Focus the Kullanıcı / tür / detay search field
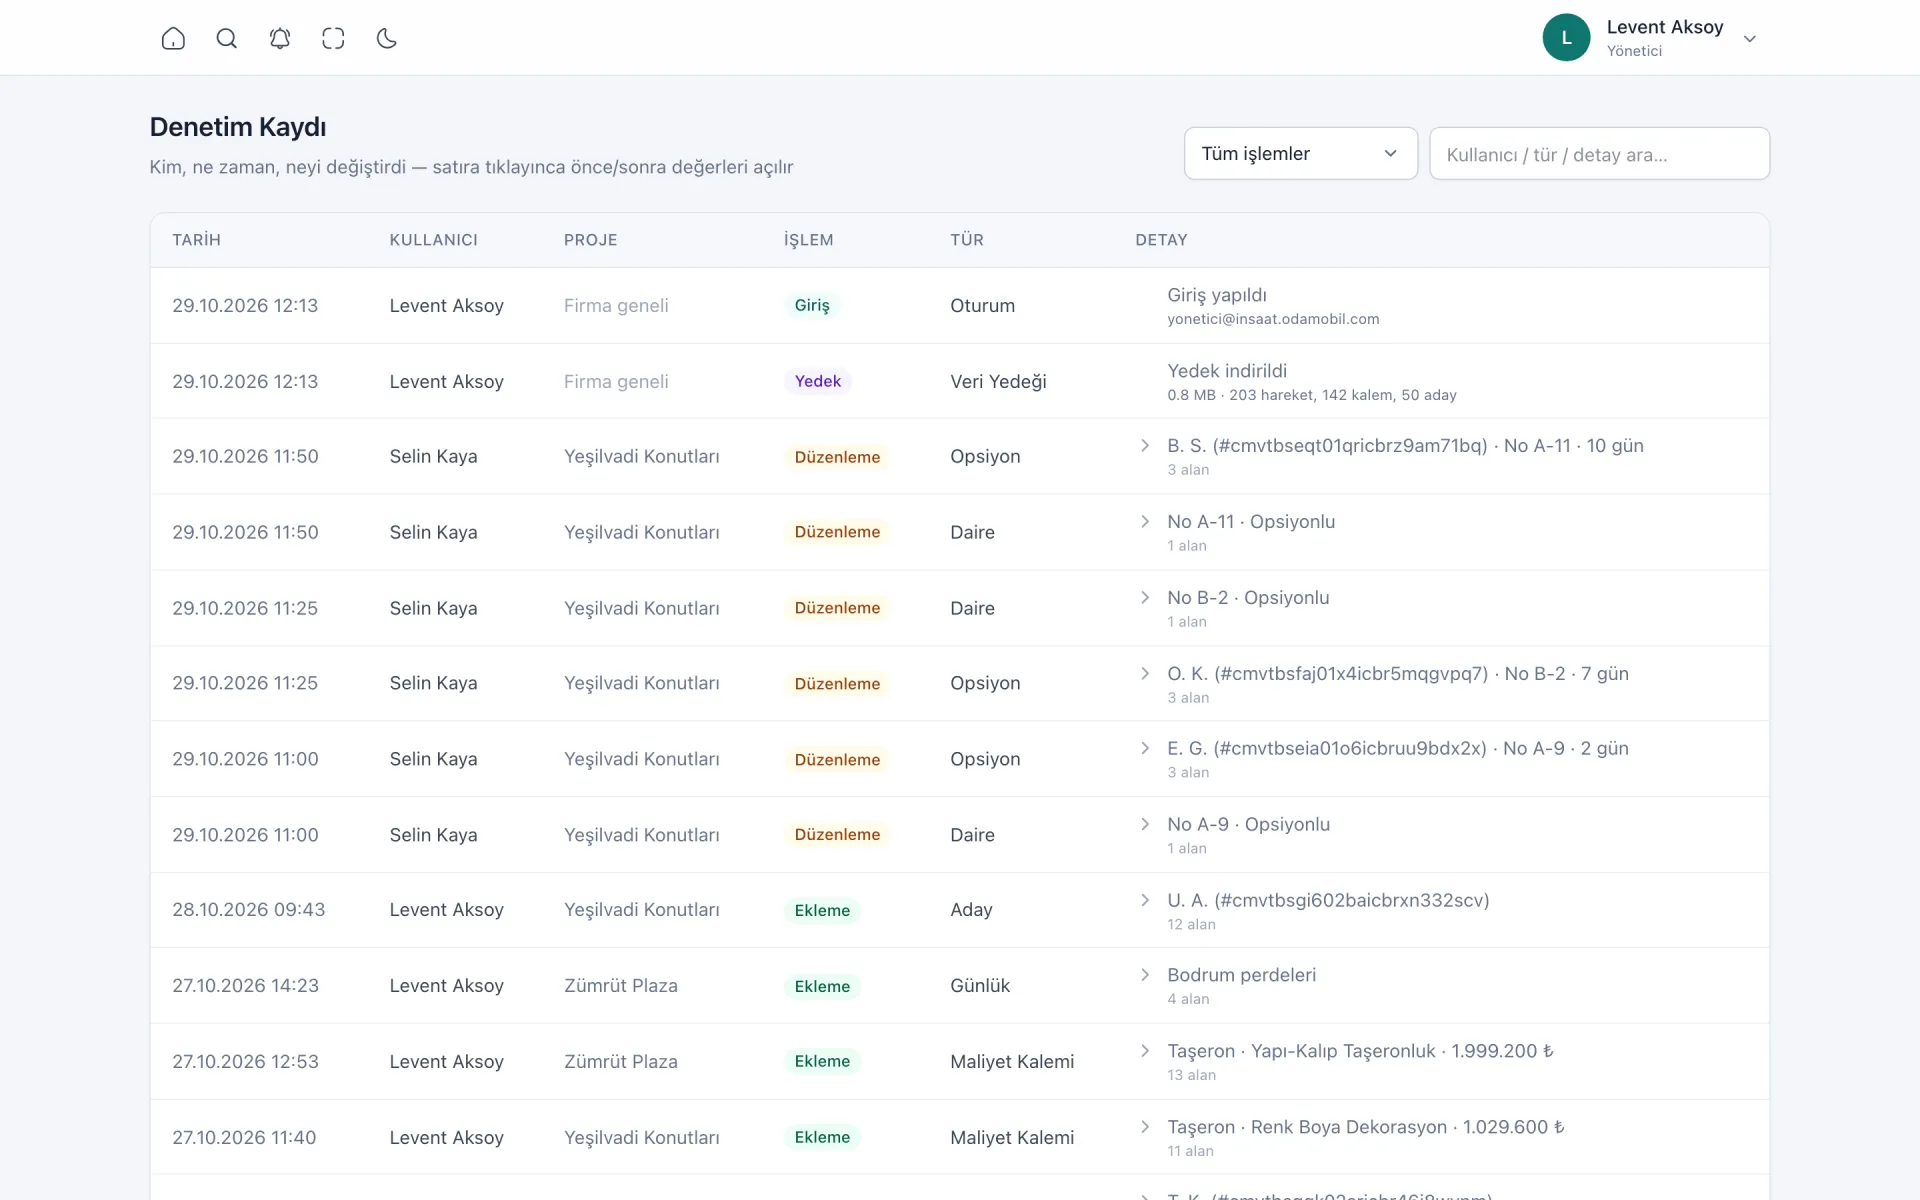1920x1200 pixels. pos(1600,154)
